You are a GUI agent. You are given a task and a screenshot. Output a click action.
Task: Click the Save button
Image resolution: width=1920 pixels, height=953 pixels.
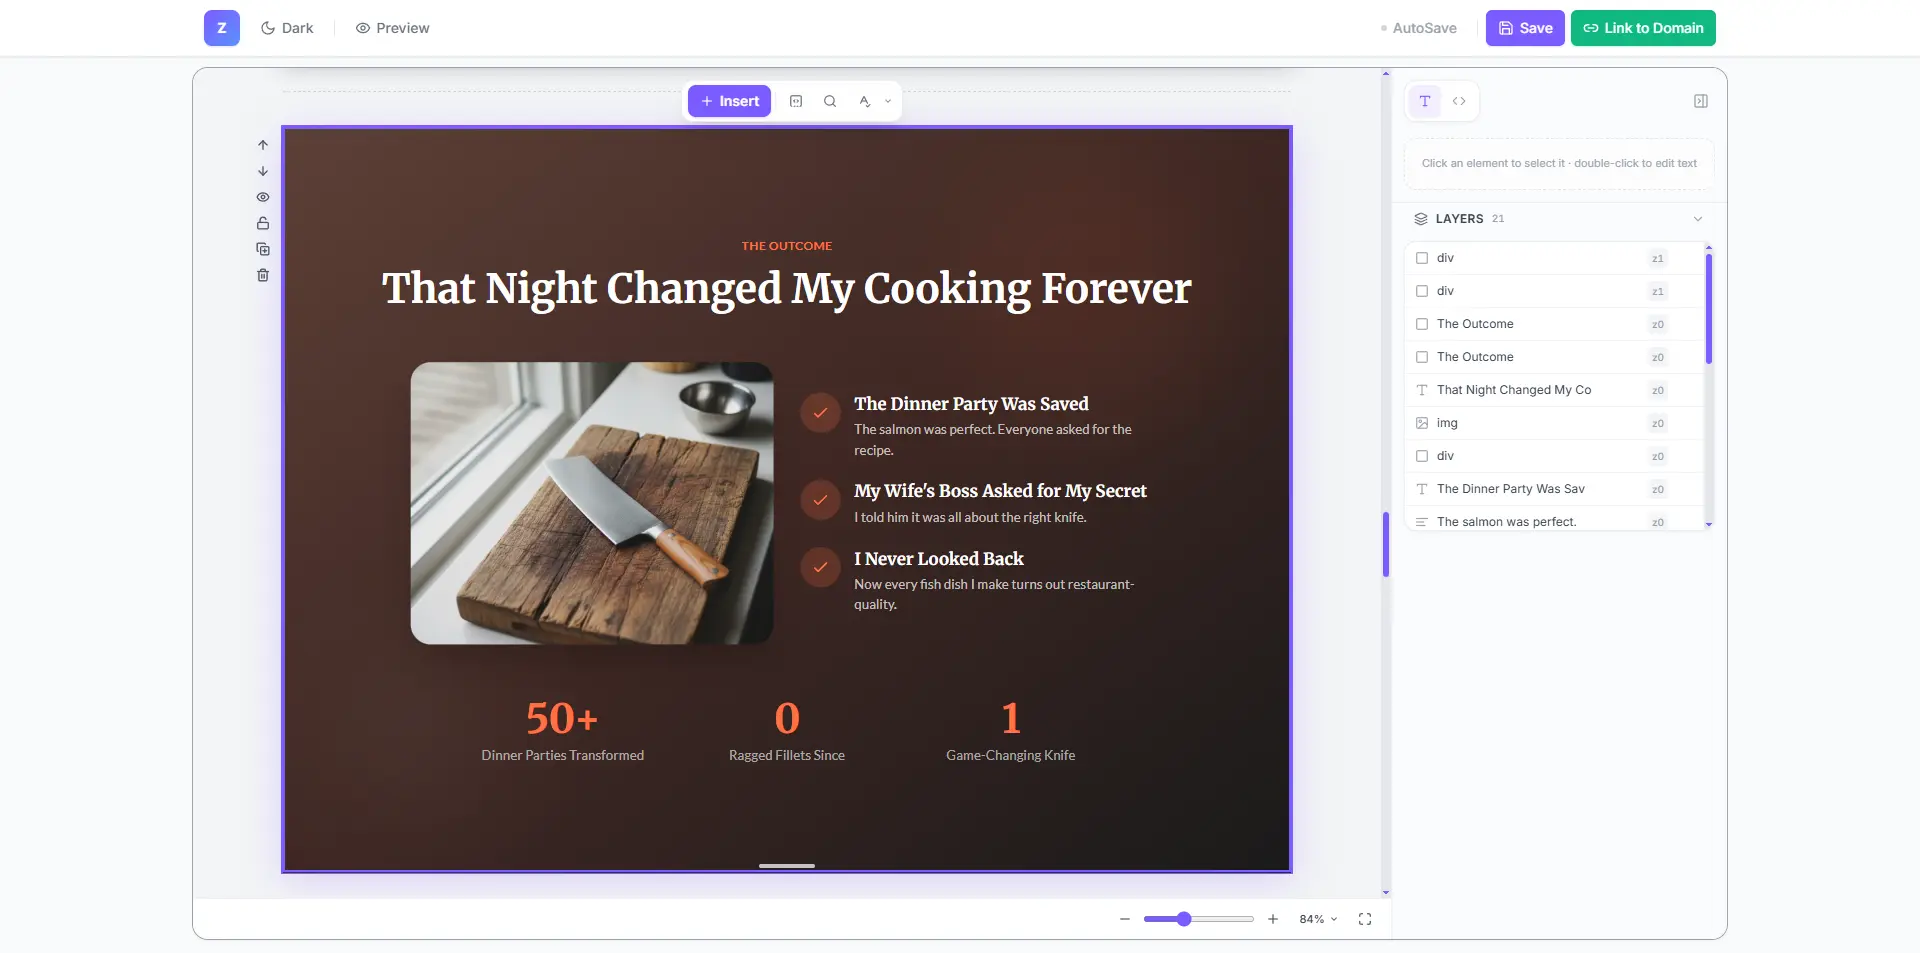[1524, 27]
